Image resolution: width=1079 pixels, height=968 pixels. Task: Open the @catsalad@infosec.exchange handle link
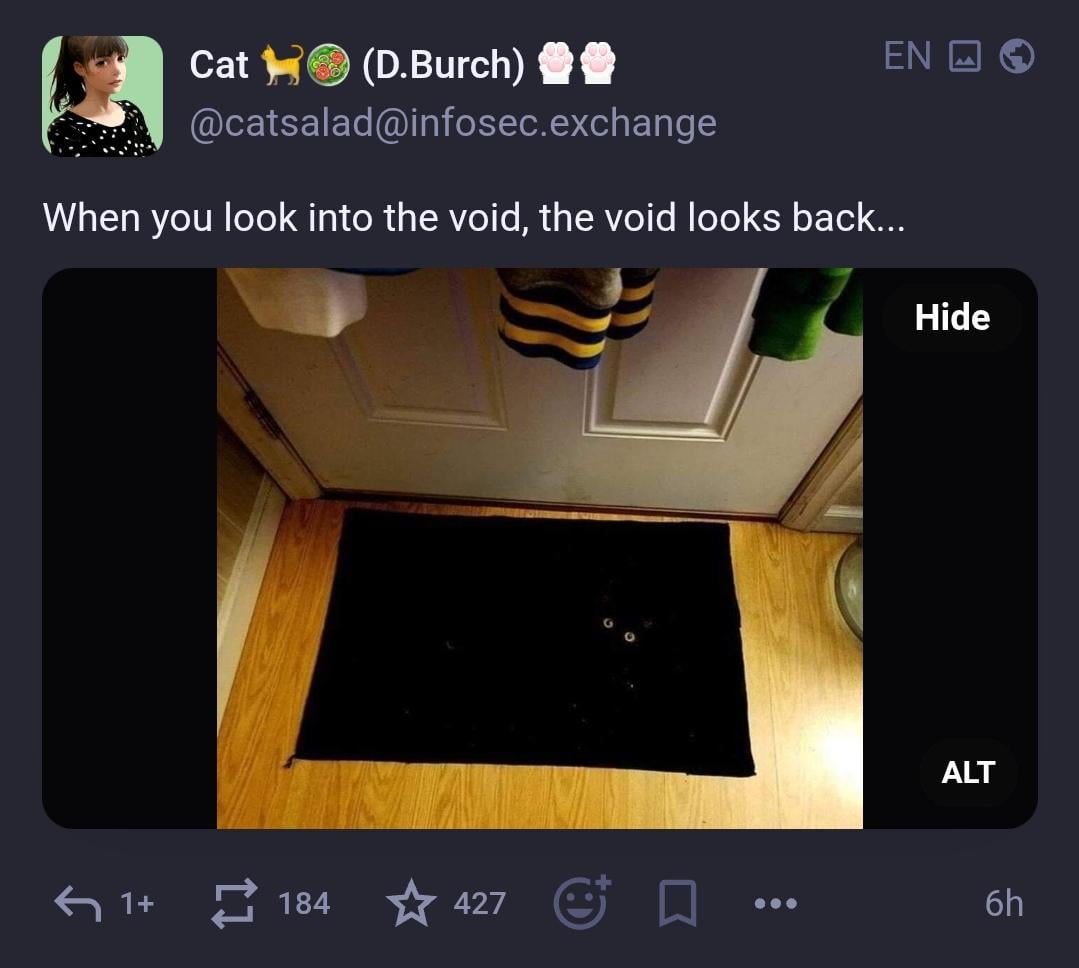(x=453, y=124)
